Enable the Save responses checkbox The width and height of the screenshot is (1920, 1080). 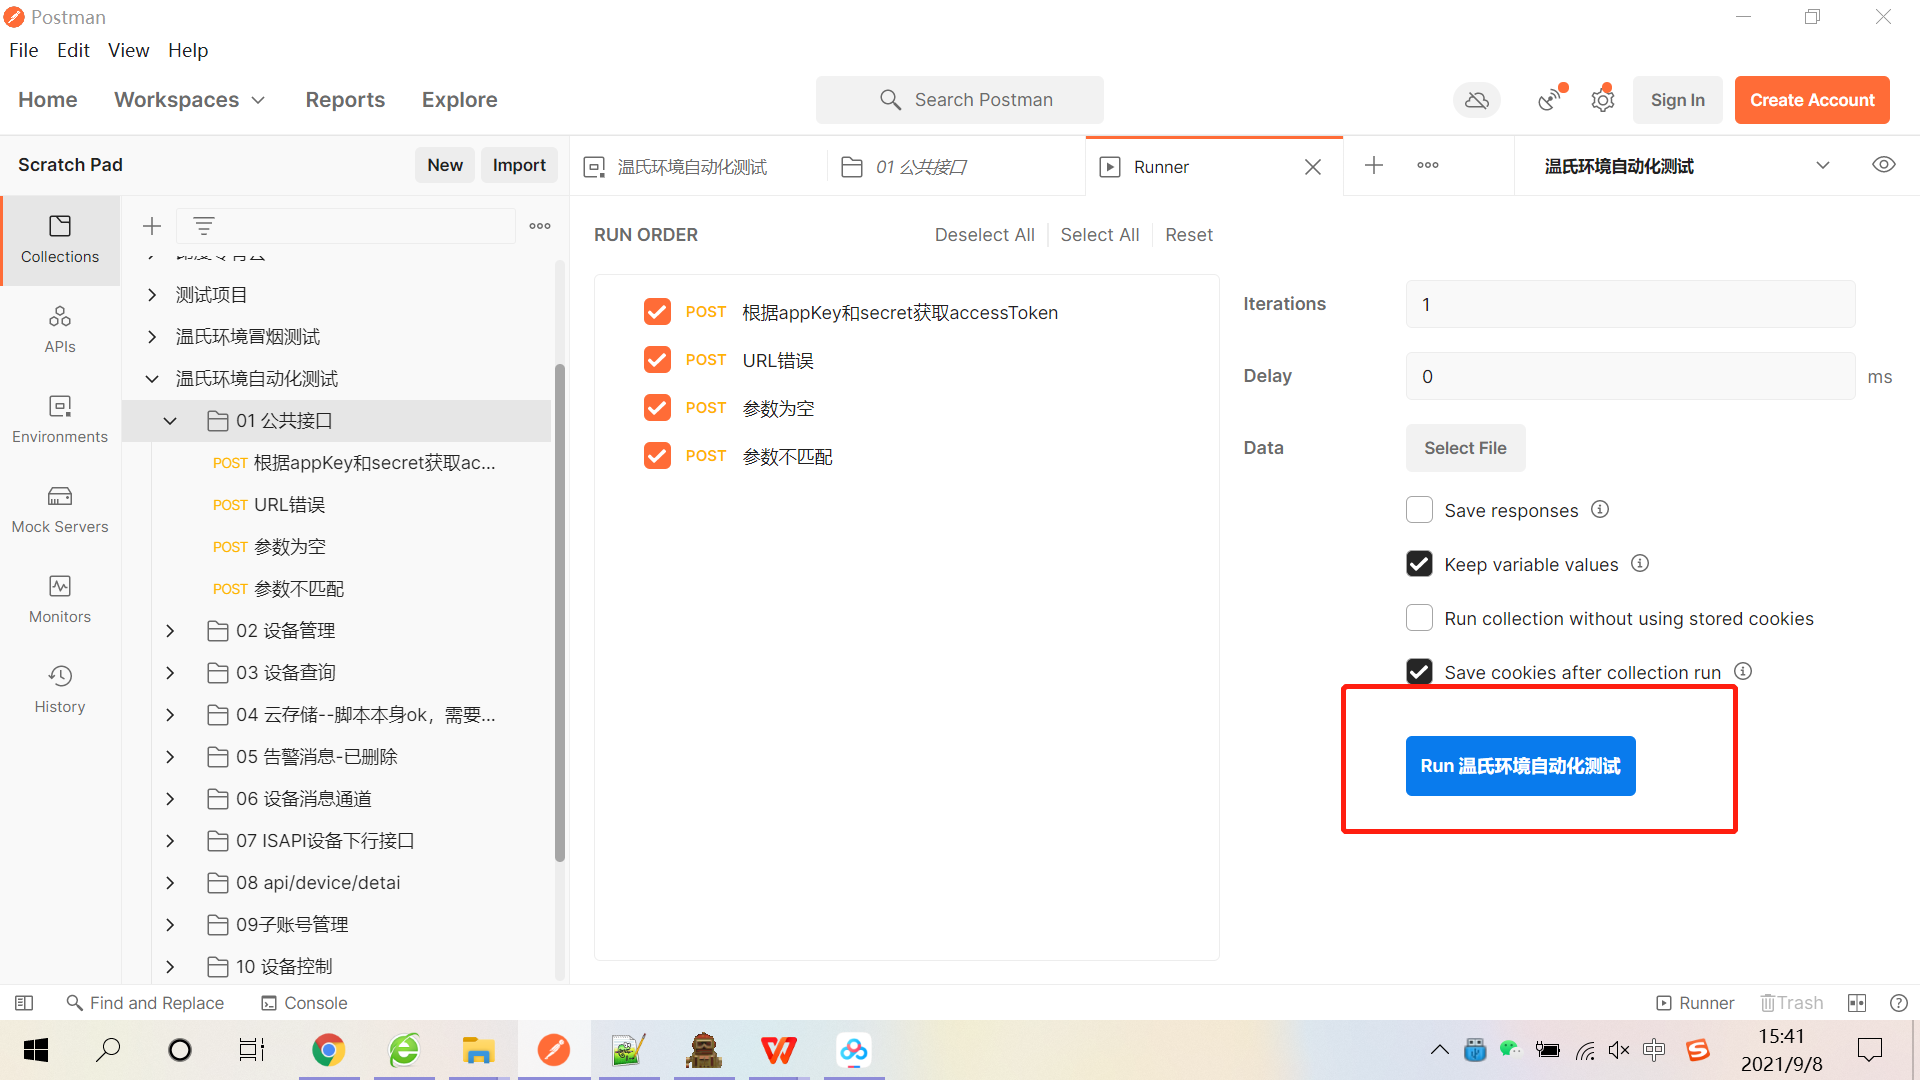(1419, 510)
